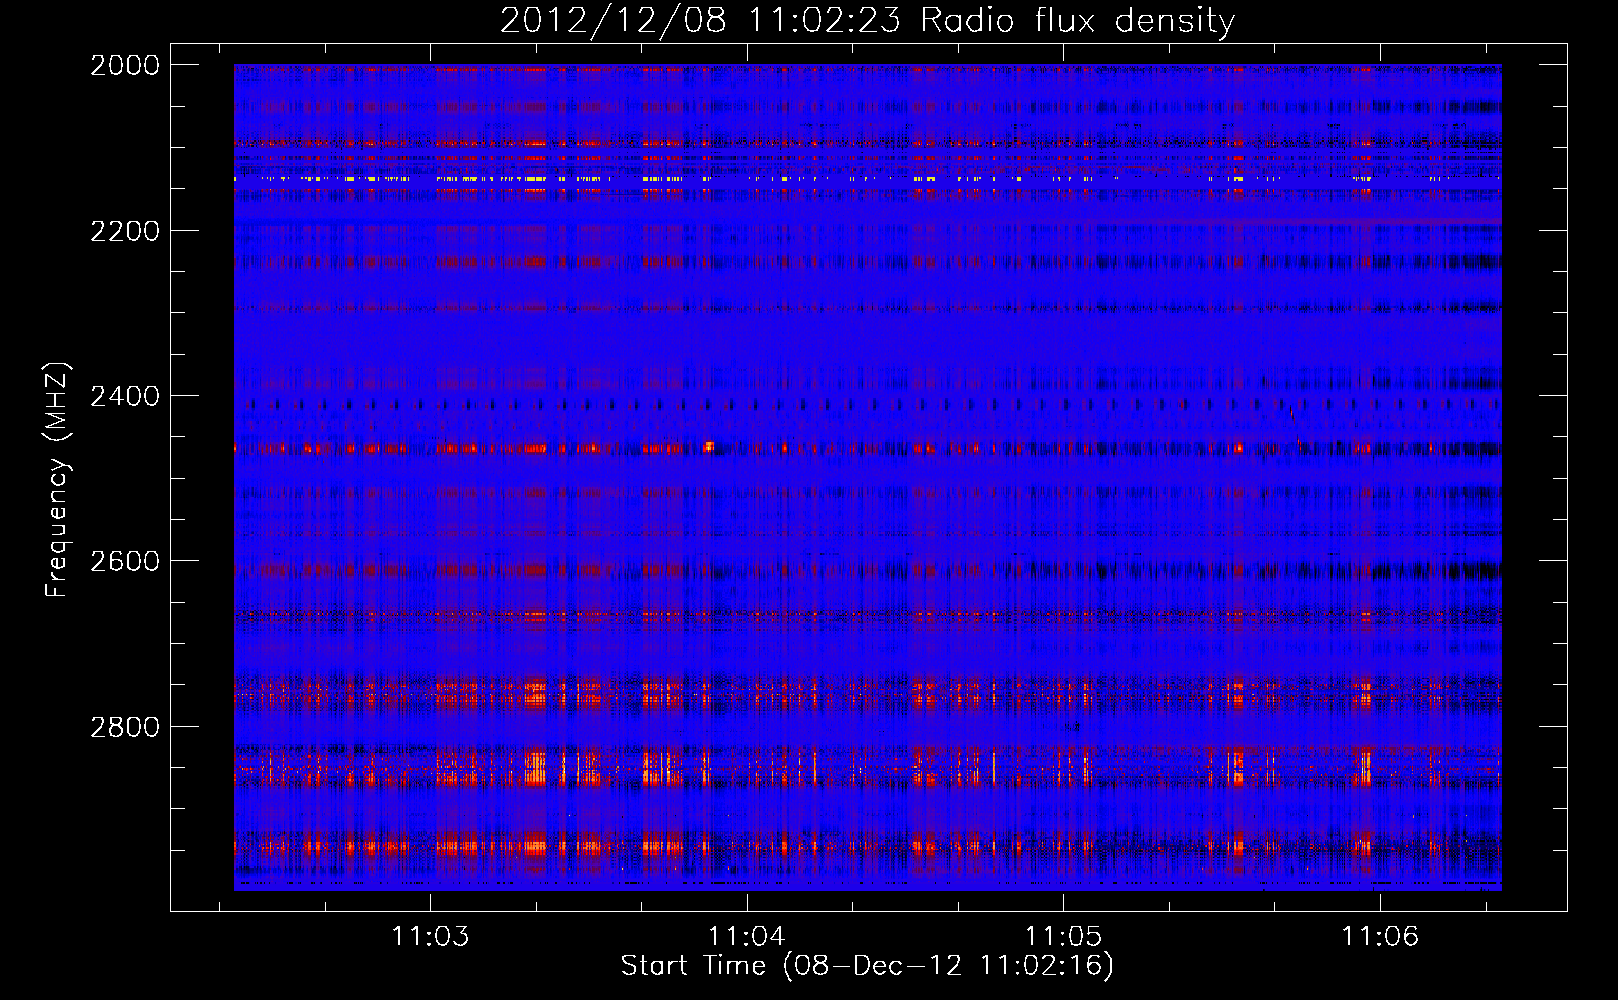Click the 2800 frequency tick label
The height and width of the screenshot is (1000, 1618).
pos(125,727)
